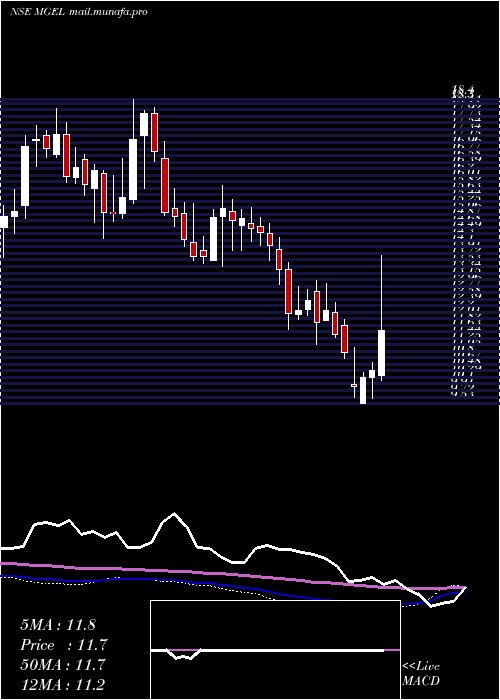Click the 50MA : 11.7 value
Viewport: 500px width, 700px height.
(63, 665)
